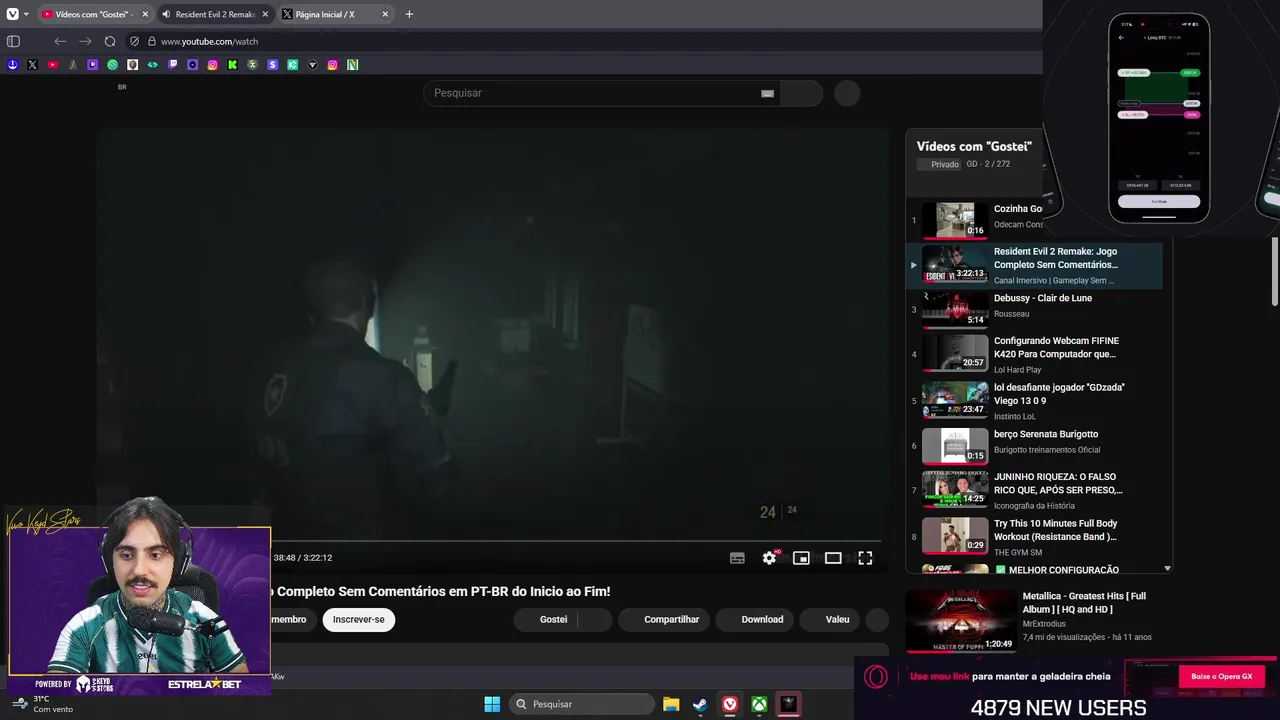The width and height of the screenshot is (1280, 720).
Task: Open the Twitch bookmark icon in bookmarks bar
Action: coord(172,64)
